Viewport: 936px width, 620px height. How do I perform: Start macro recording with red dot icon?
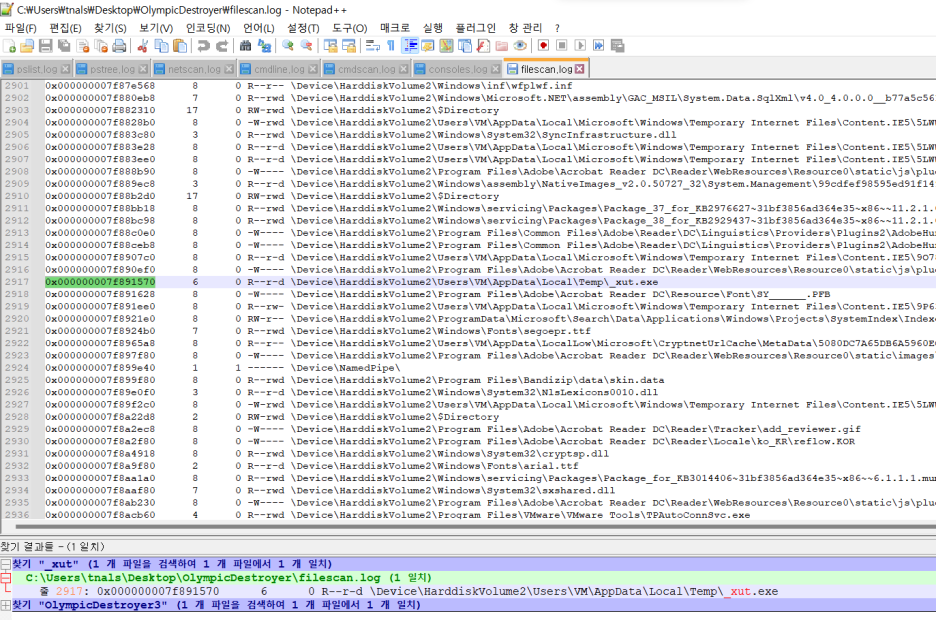click(543, 46)
